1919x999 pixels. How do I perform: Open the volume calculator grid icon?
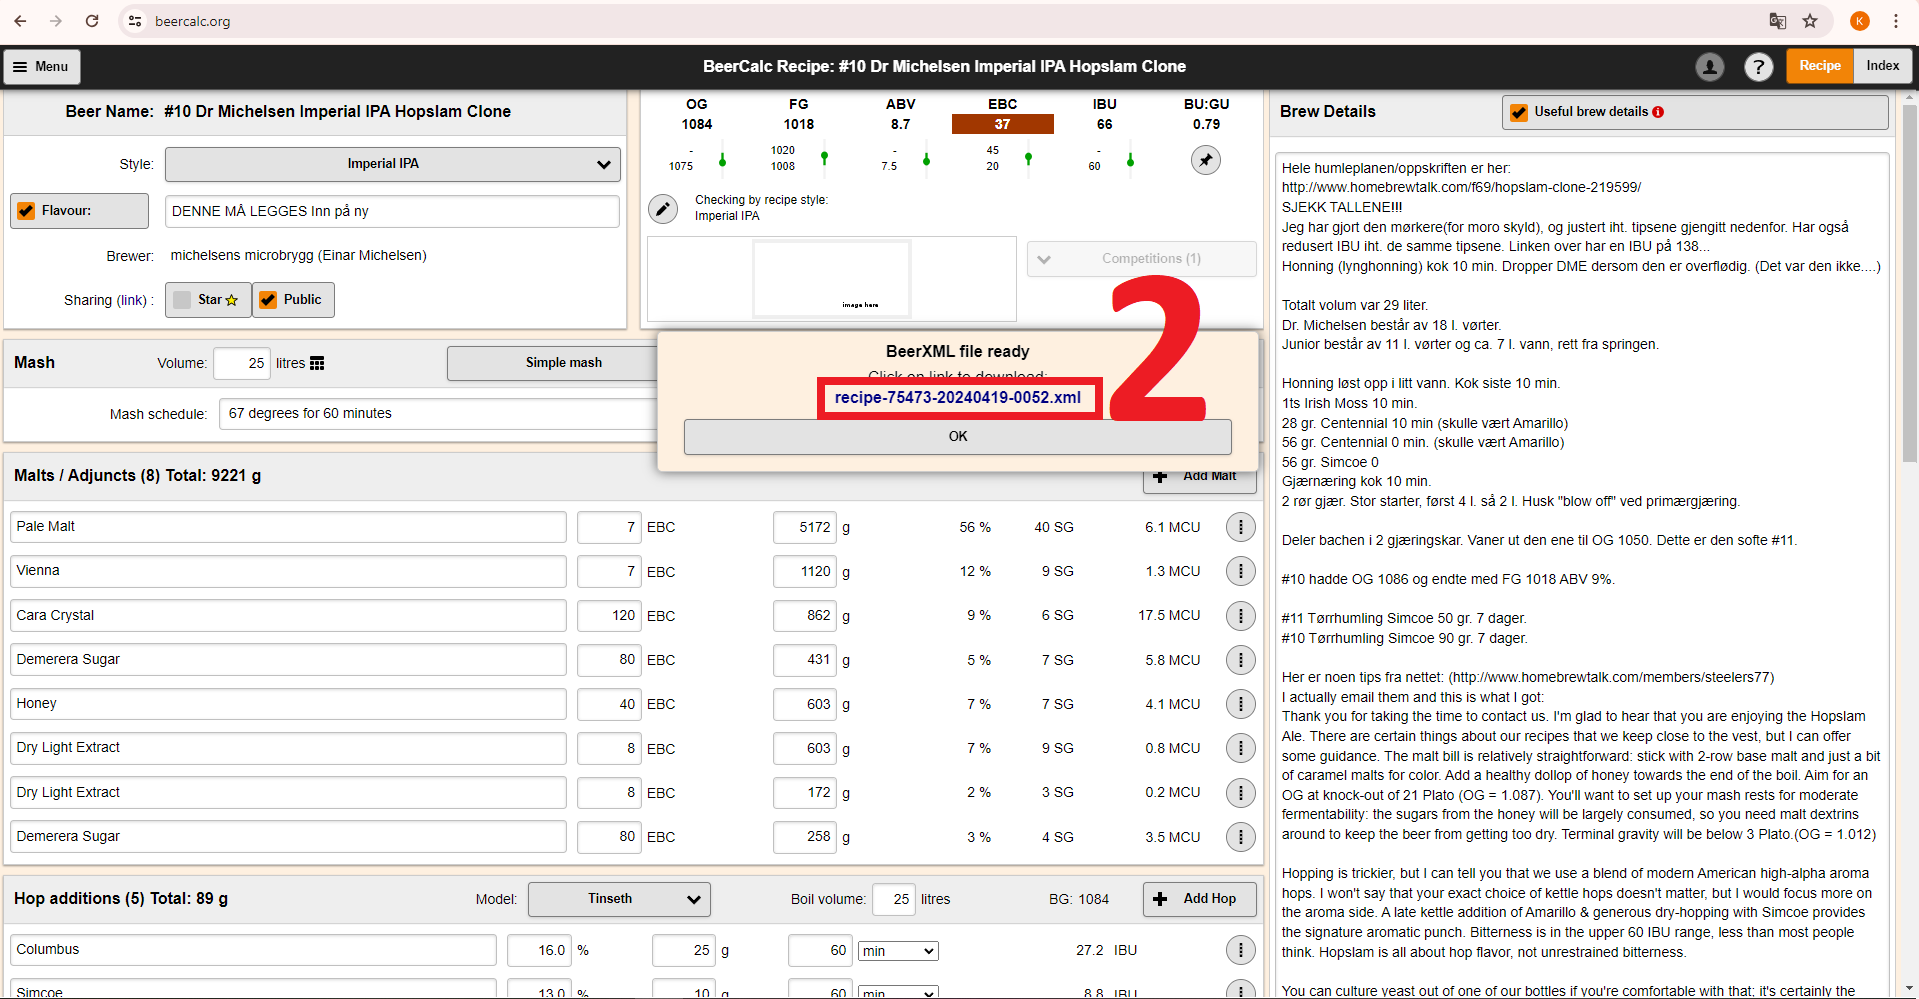[317, 363]
